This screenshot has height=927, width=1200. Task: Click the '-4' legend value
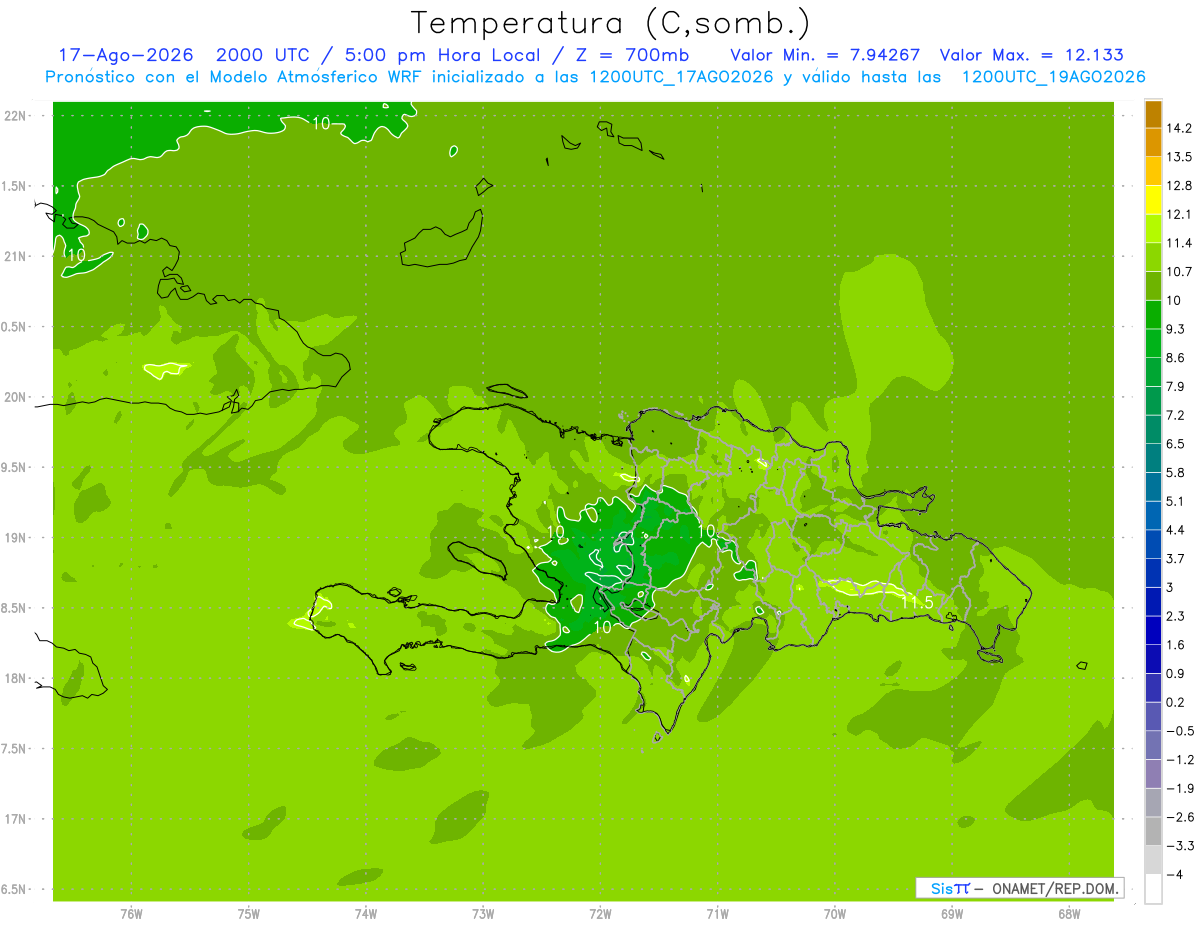click(x=1176, y=874)
